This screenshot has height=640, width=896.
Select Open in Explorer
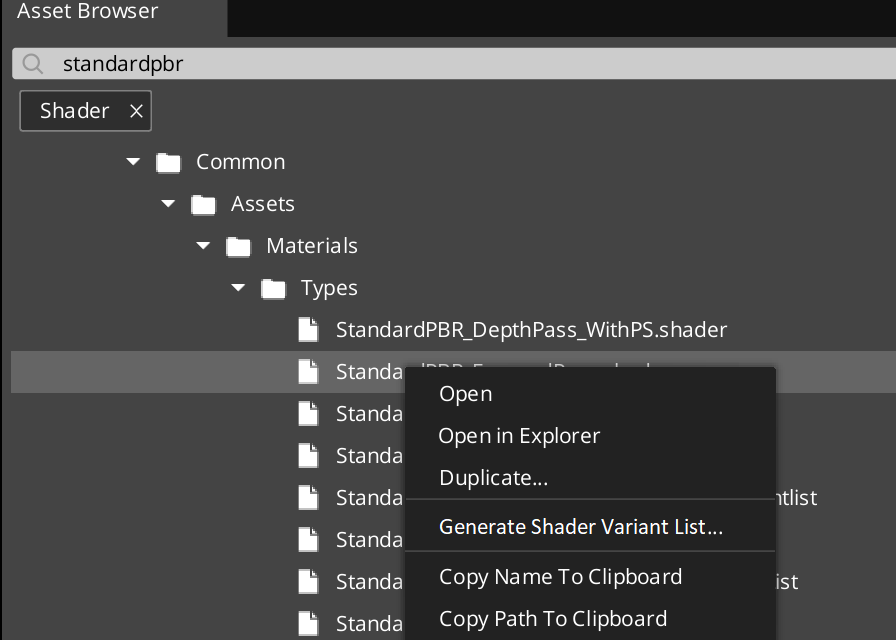[x=519, y=435]
